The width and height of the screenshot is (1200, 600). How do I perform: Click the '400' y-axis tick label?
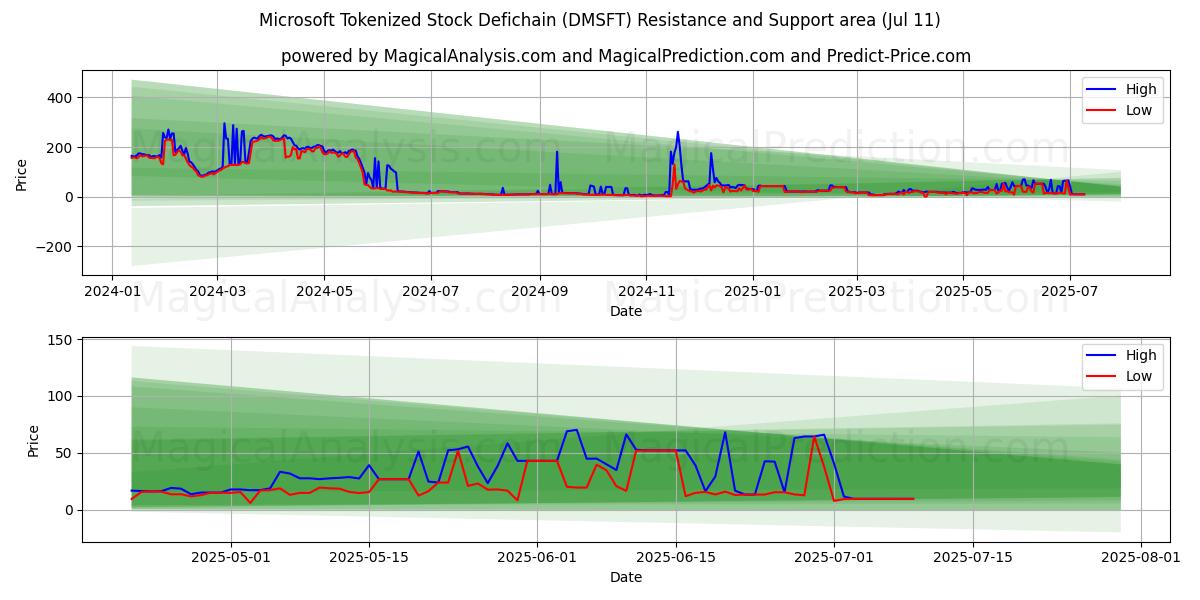coord(61,98)
